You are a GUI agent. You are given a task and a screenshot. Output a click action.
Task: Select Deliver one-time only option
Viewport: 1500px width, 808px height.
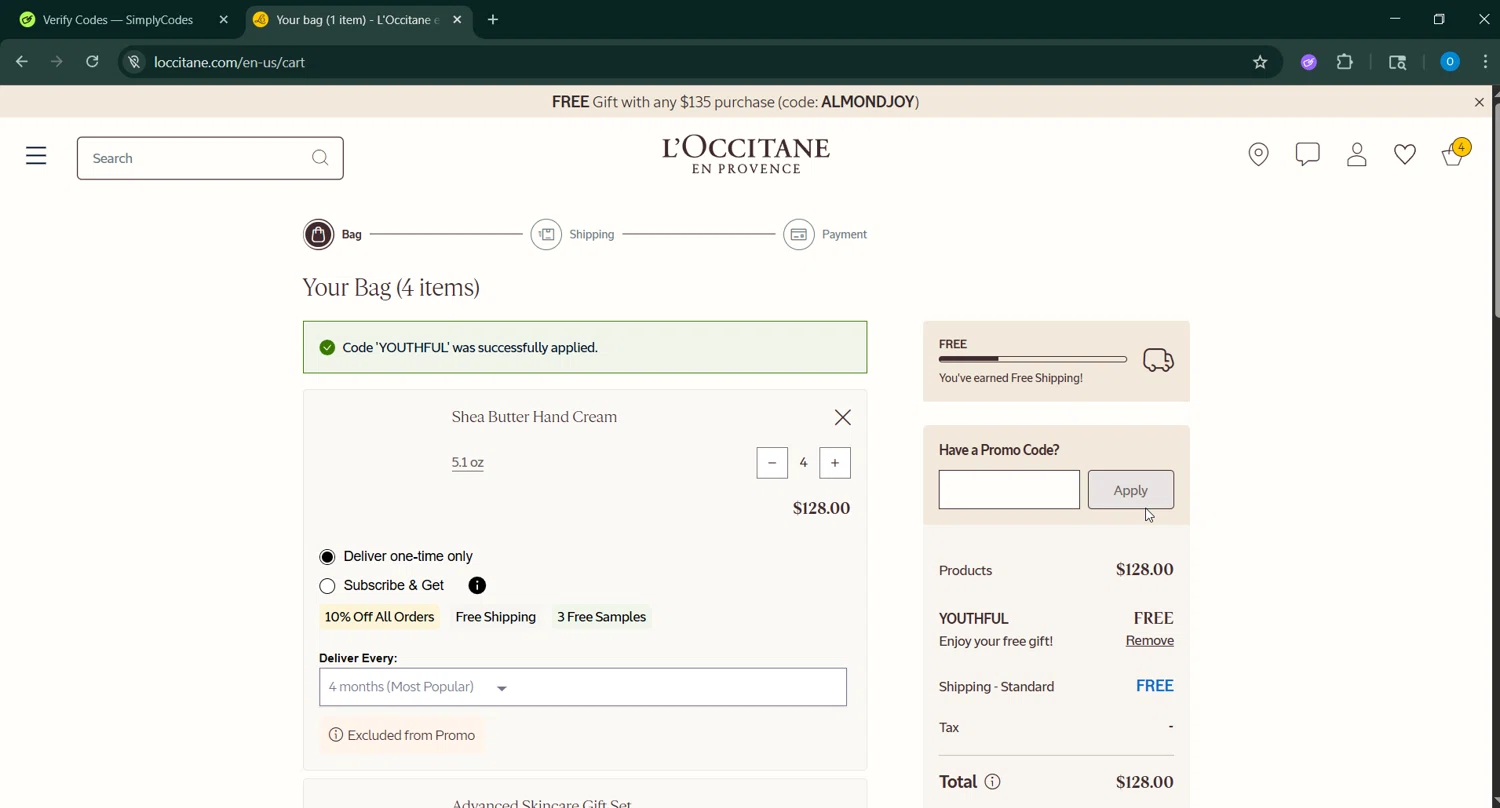327,557
